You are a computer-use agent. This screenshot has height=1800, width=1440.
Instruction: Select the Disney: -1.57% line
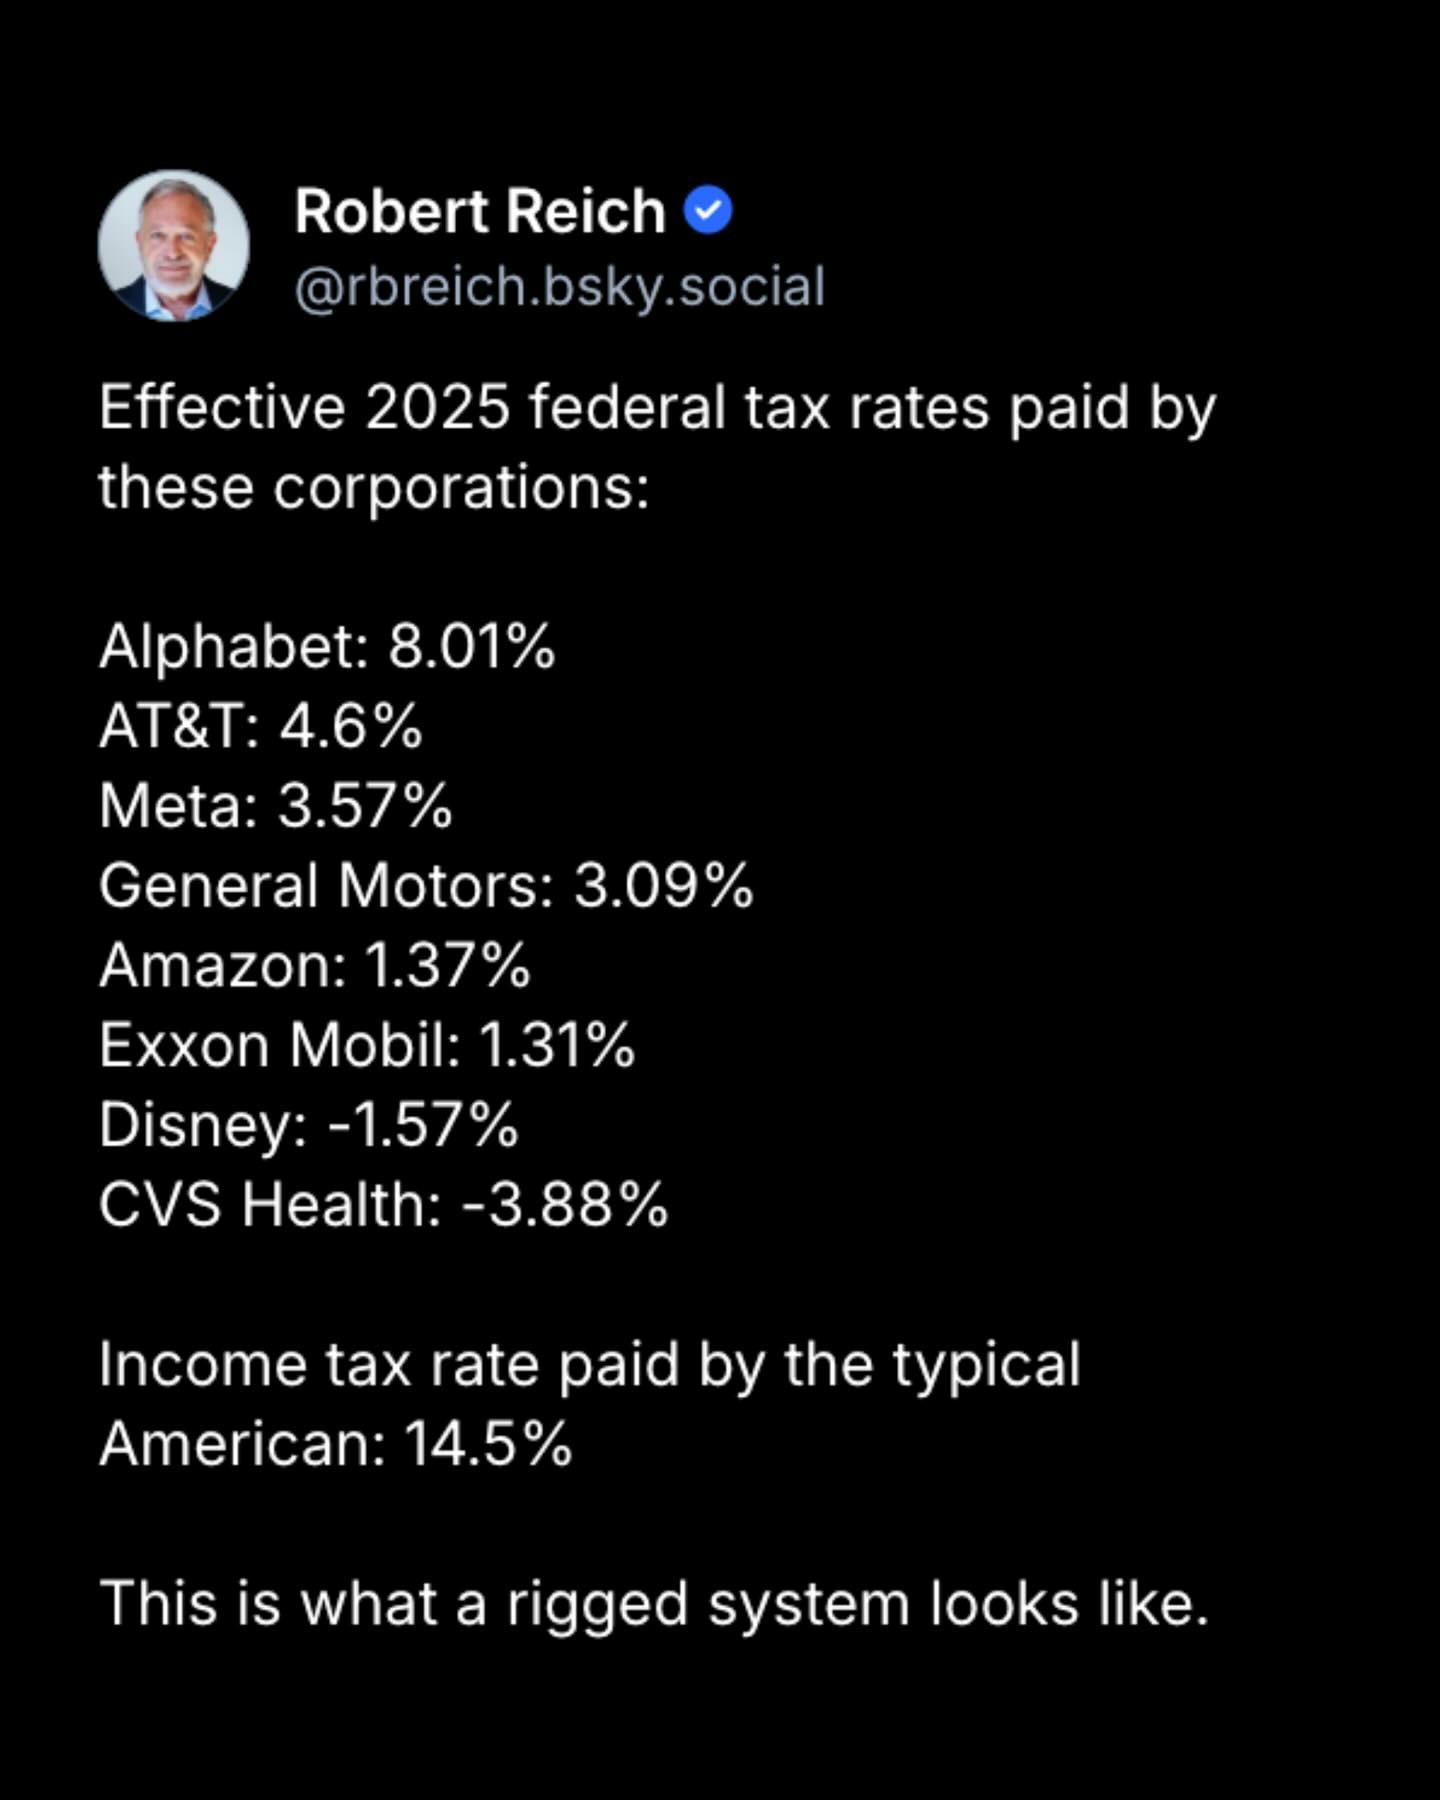308,1125
